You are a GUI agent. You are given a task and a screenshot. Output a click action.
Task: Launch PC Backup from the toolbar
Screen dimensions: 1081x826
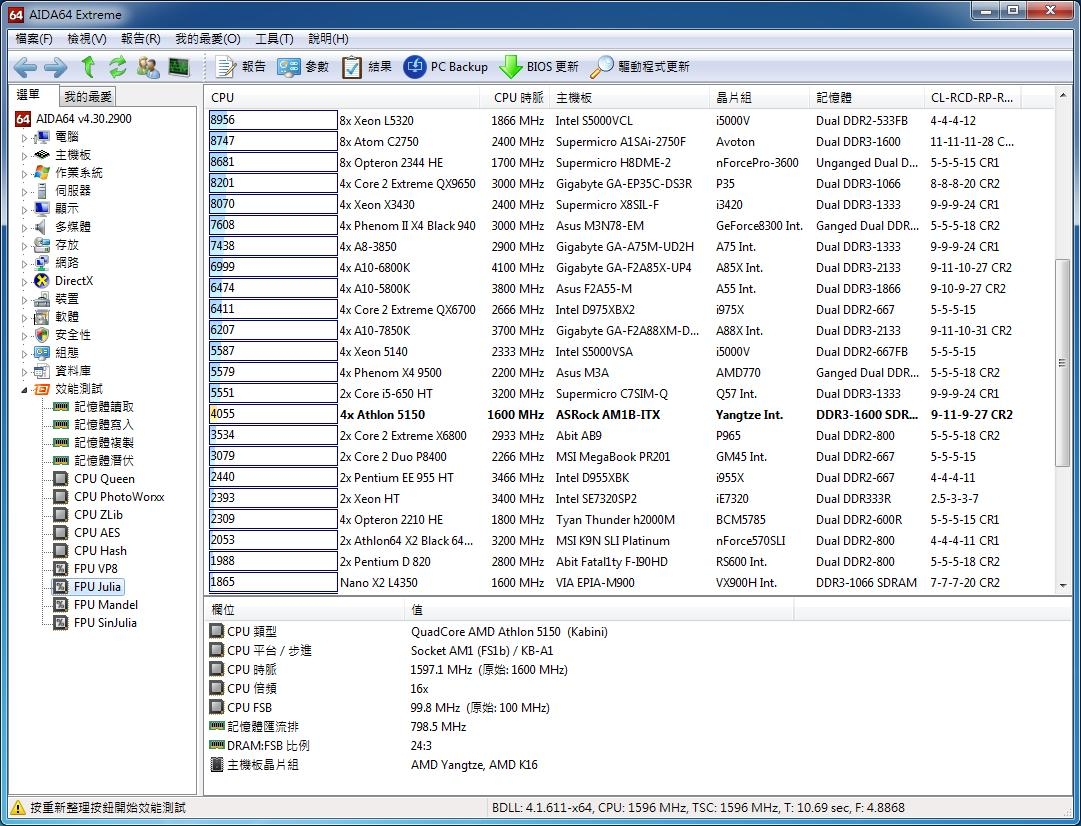pos(445,67)
